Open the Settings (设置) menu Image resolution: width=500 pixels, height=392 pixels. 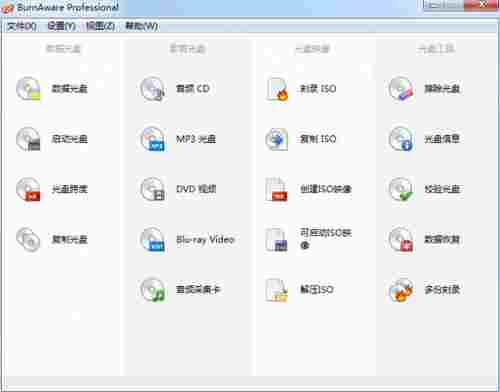pyautogui.click(x=61, y=26)
